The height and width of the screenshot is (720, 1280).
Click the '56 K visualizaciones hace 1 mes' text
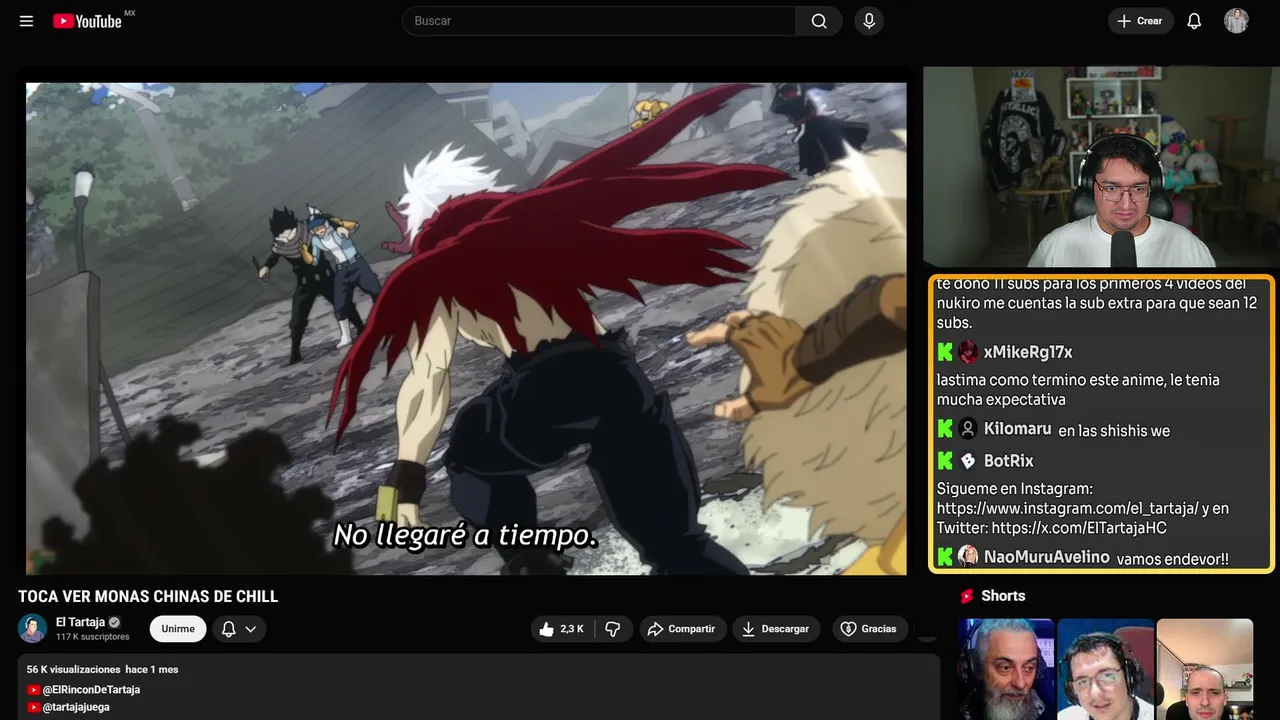pos(102,669)
